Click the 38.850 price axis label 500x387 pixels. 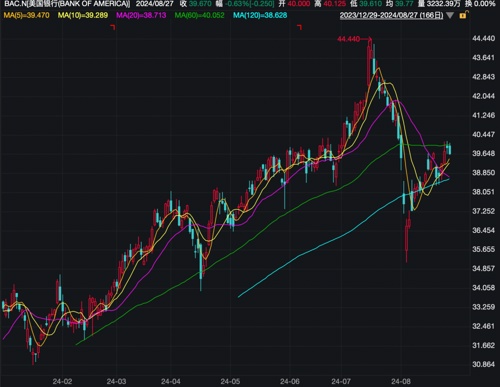[483, 173]
